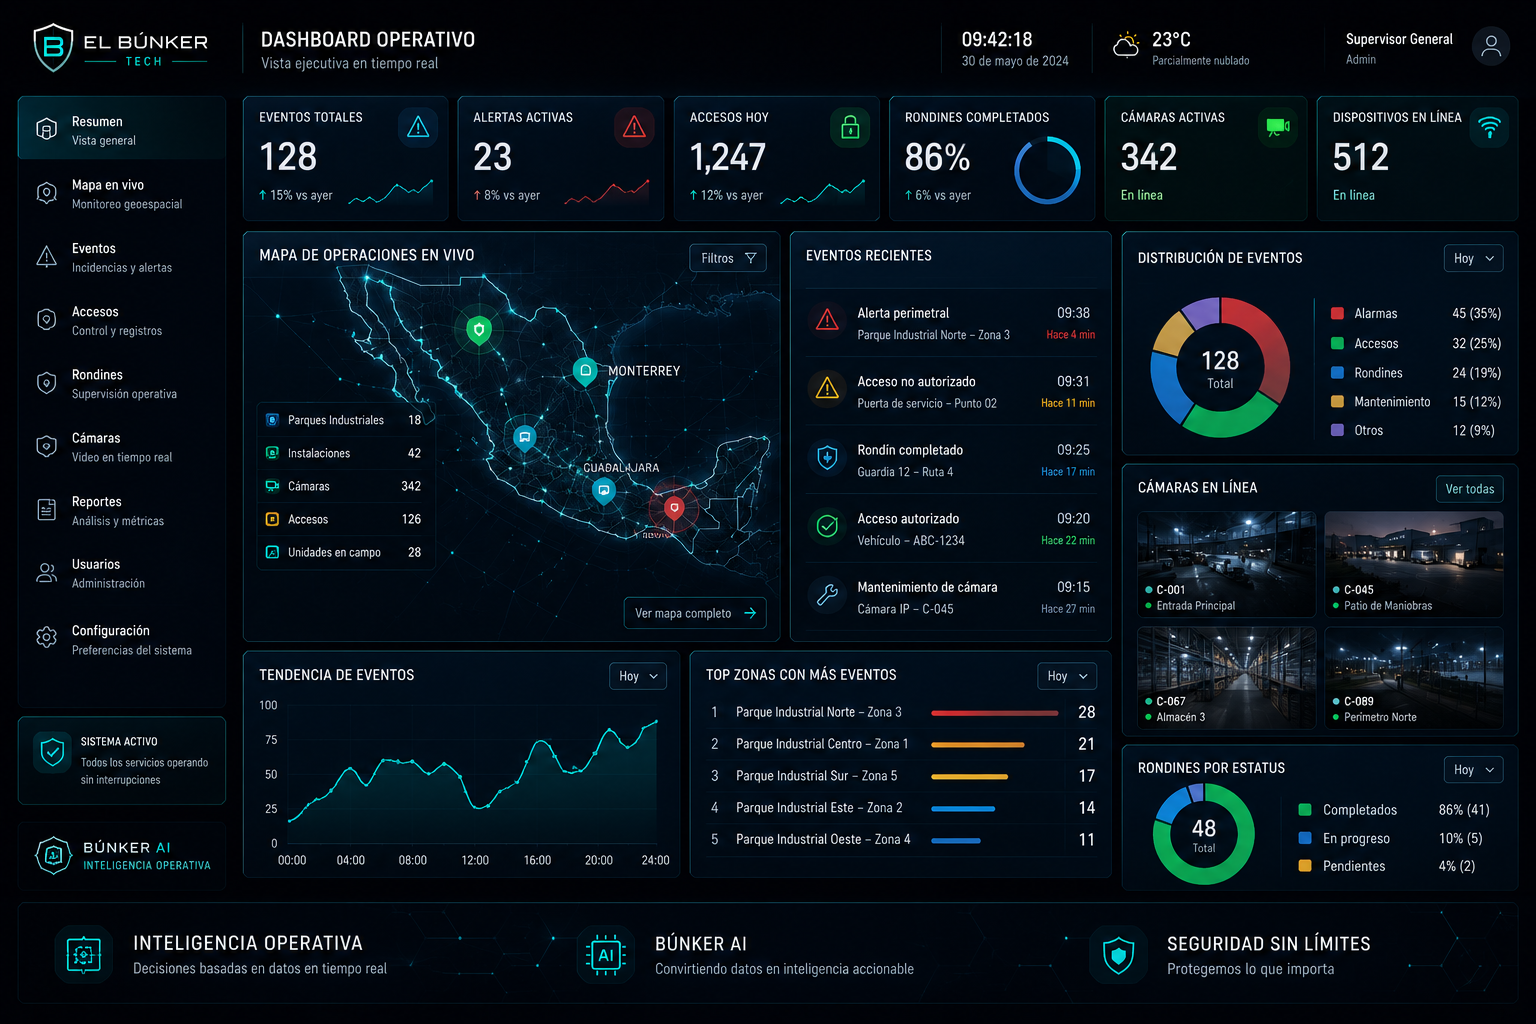The image size is (1536, 1024).
Task: Click the green Accesos legend swatch
Action: click(1337, 343)
